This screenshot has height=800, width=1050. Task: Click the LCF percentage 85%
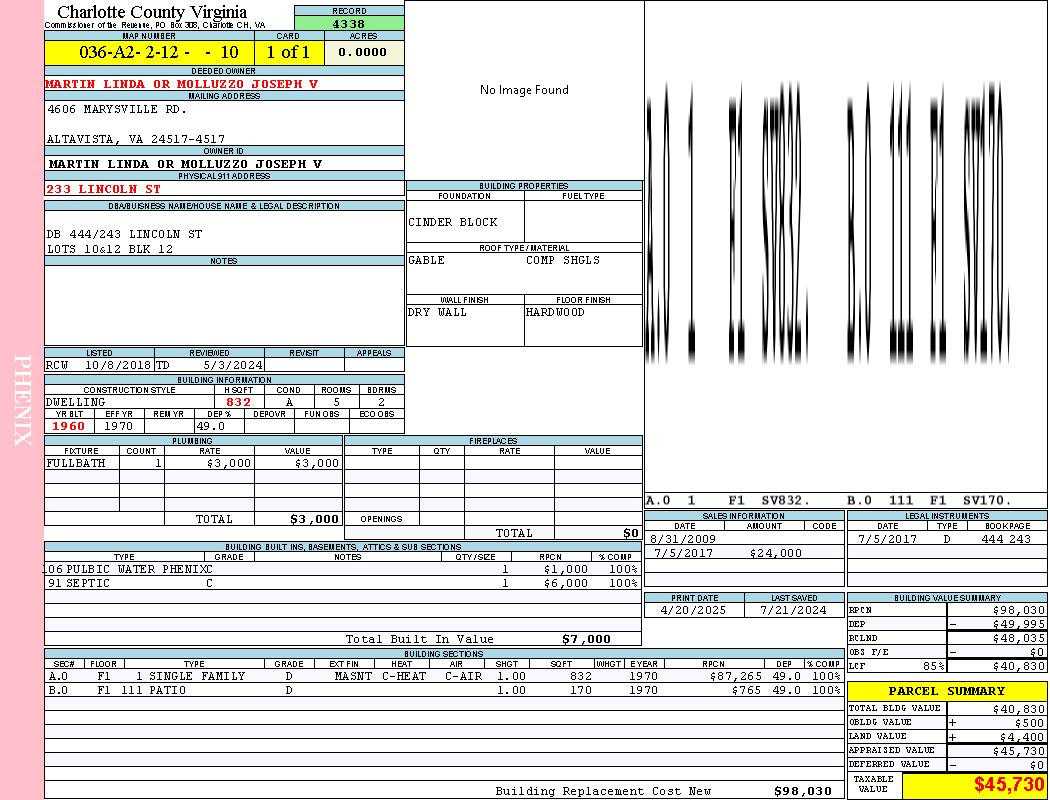coord(933,666)
